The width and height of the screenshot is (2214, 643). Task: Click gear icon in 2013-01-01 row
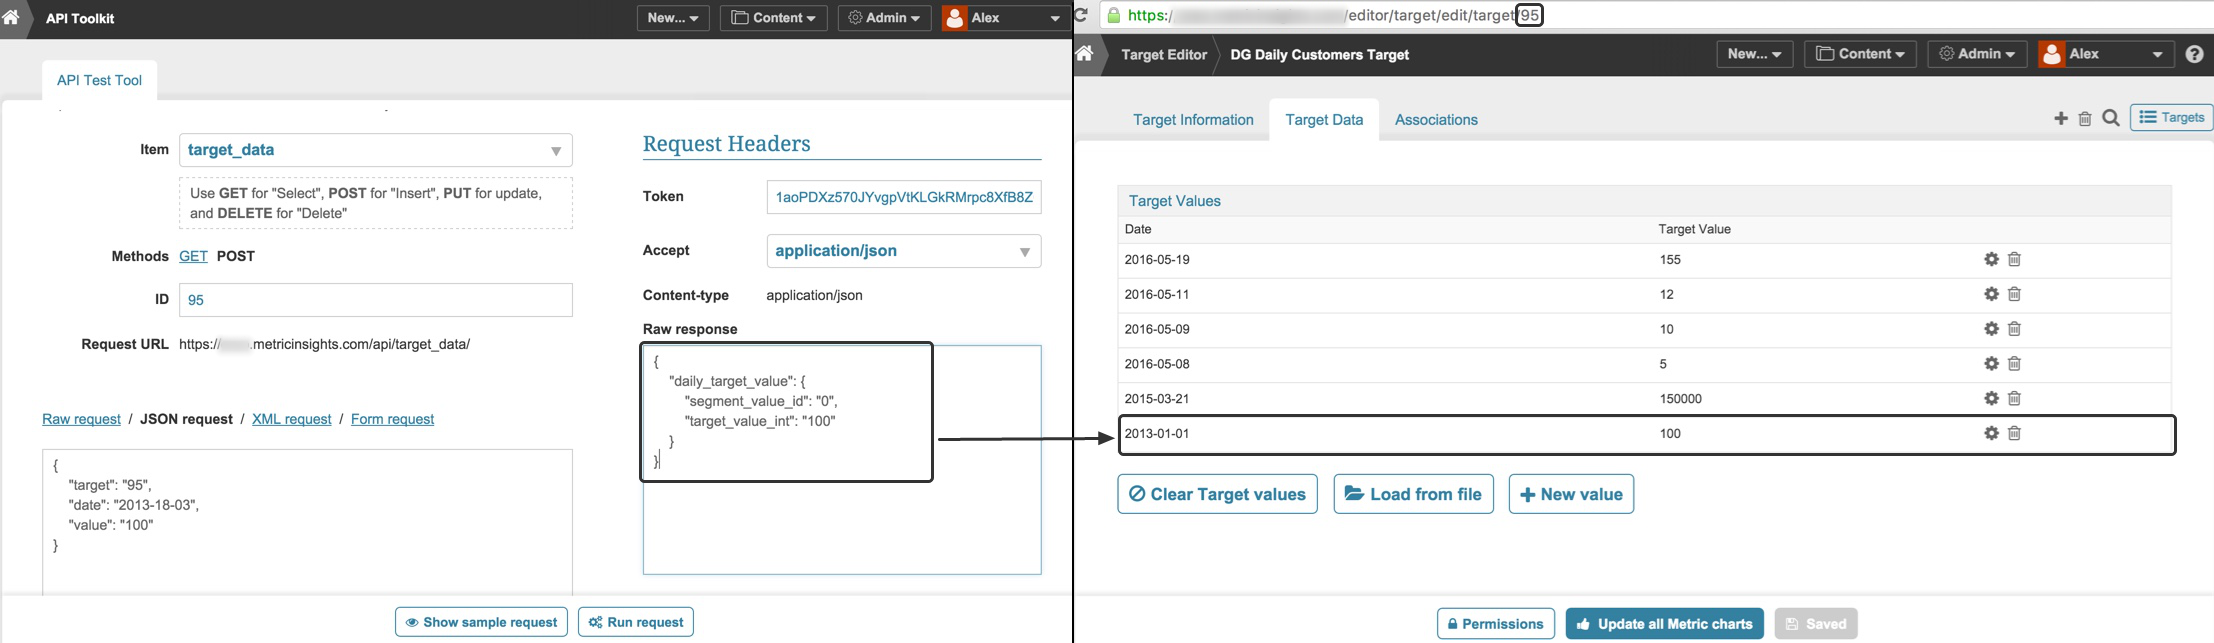[x=1991, y=433]
